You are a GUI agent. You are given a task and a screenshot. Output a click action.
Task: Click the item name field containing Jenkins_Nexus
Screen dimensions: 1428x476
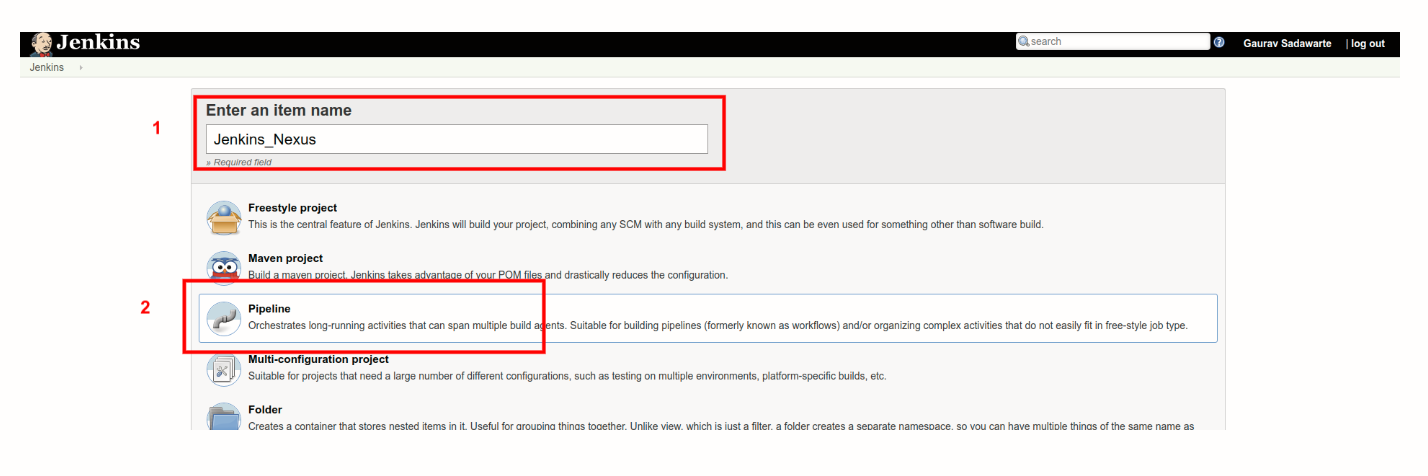click(456, 139)
